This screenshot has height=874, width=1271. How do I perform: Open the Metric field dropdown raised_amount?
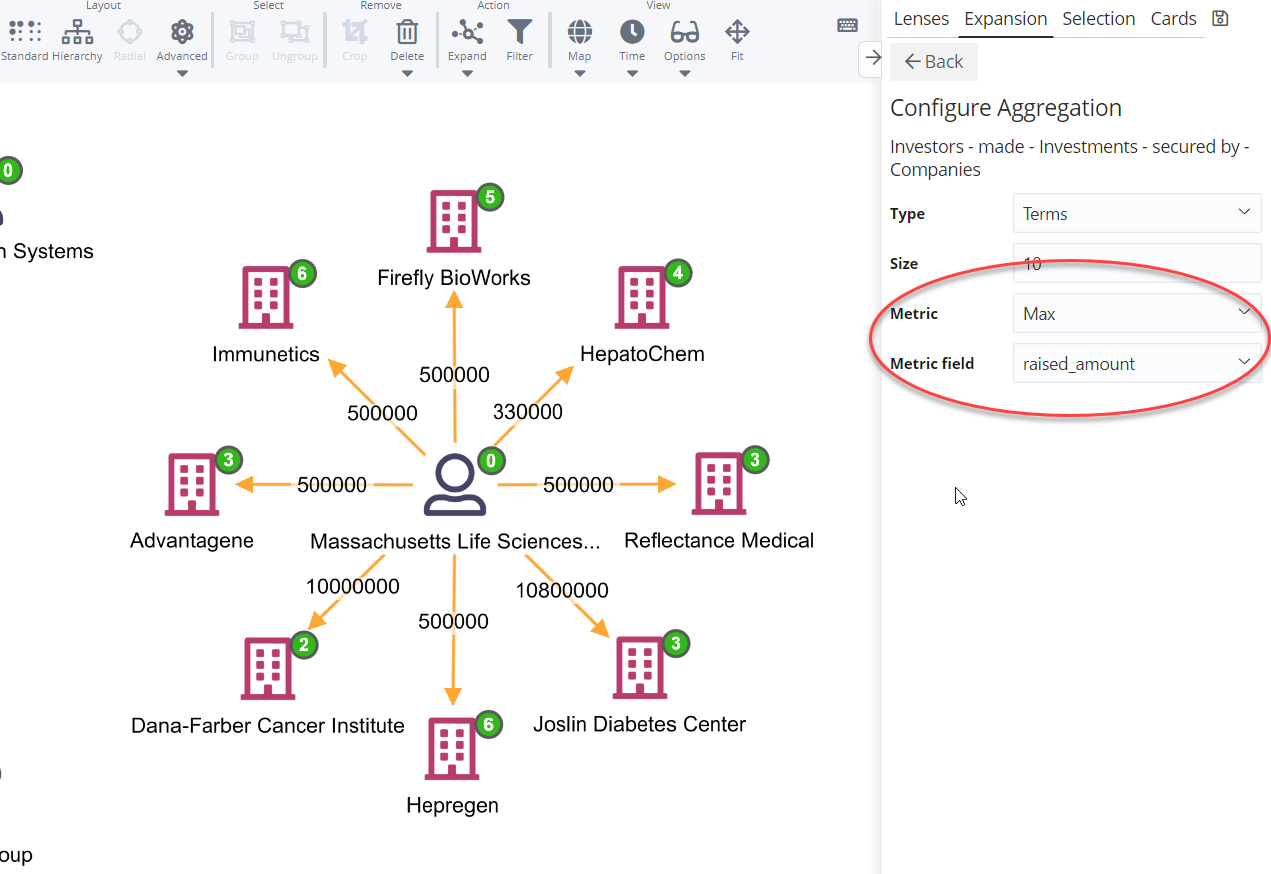[1137, 363]
